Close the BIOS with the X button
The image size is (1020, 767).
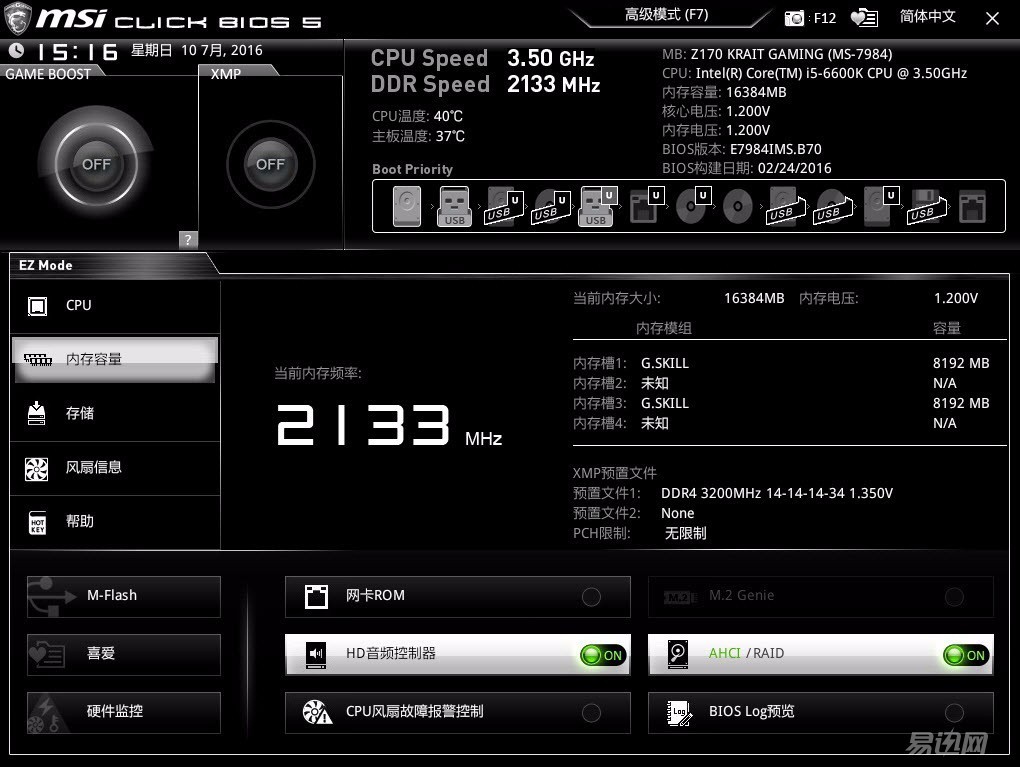[x=992, y=18]
